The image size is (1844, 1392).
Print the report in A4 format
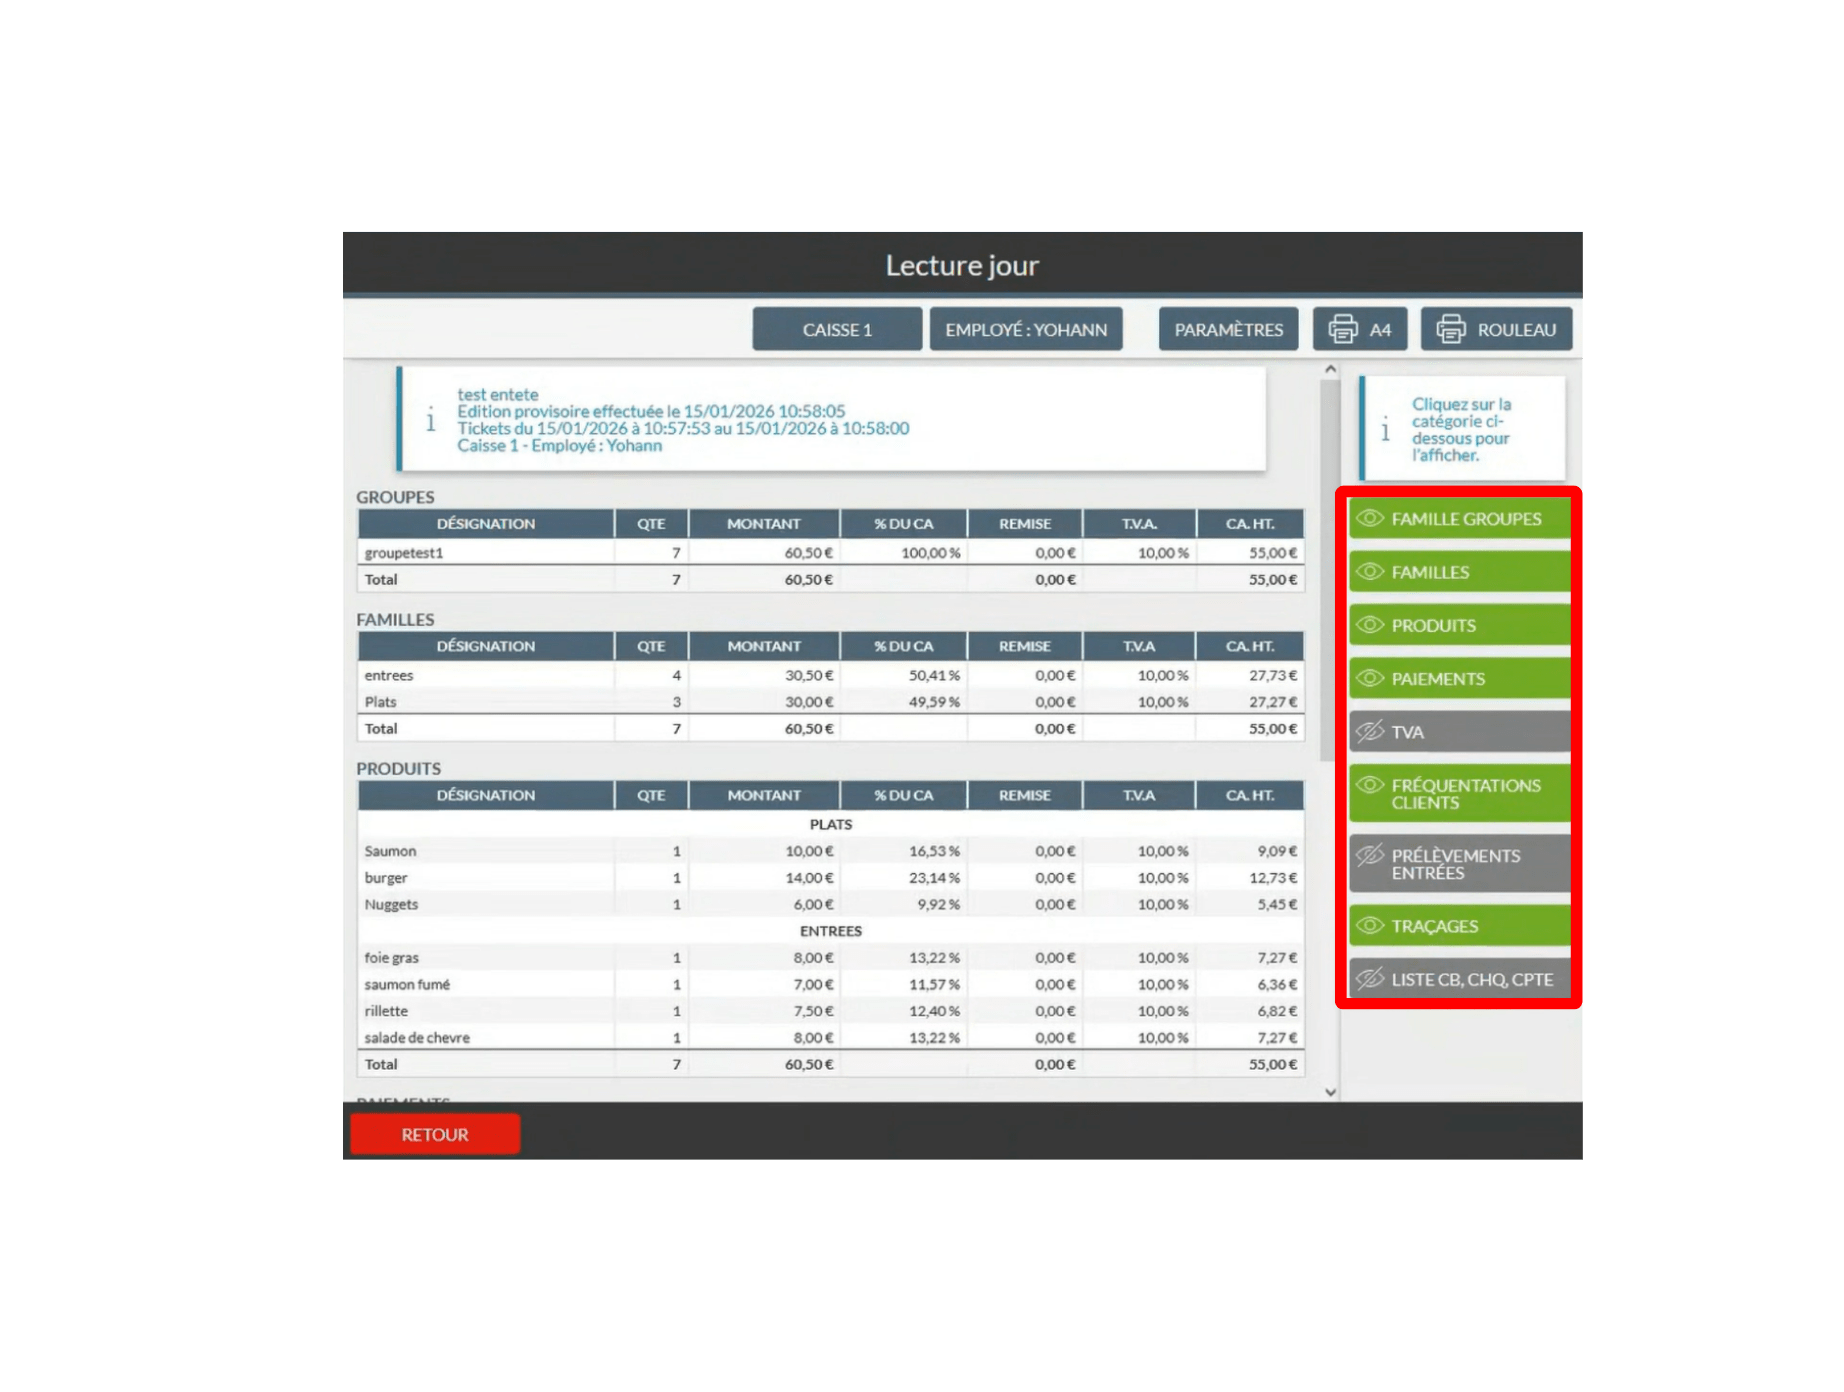pos(1361,328)
